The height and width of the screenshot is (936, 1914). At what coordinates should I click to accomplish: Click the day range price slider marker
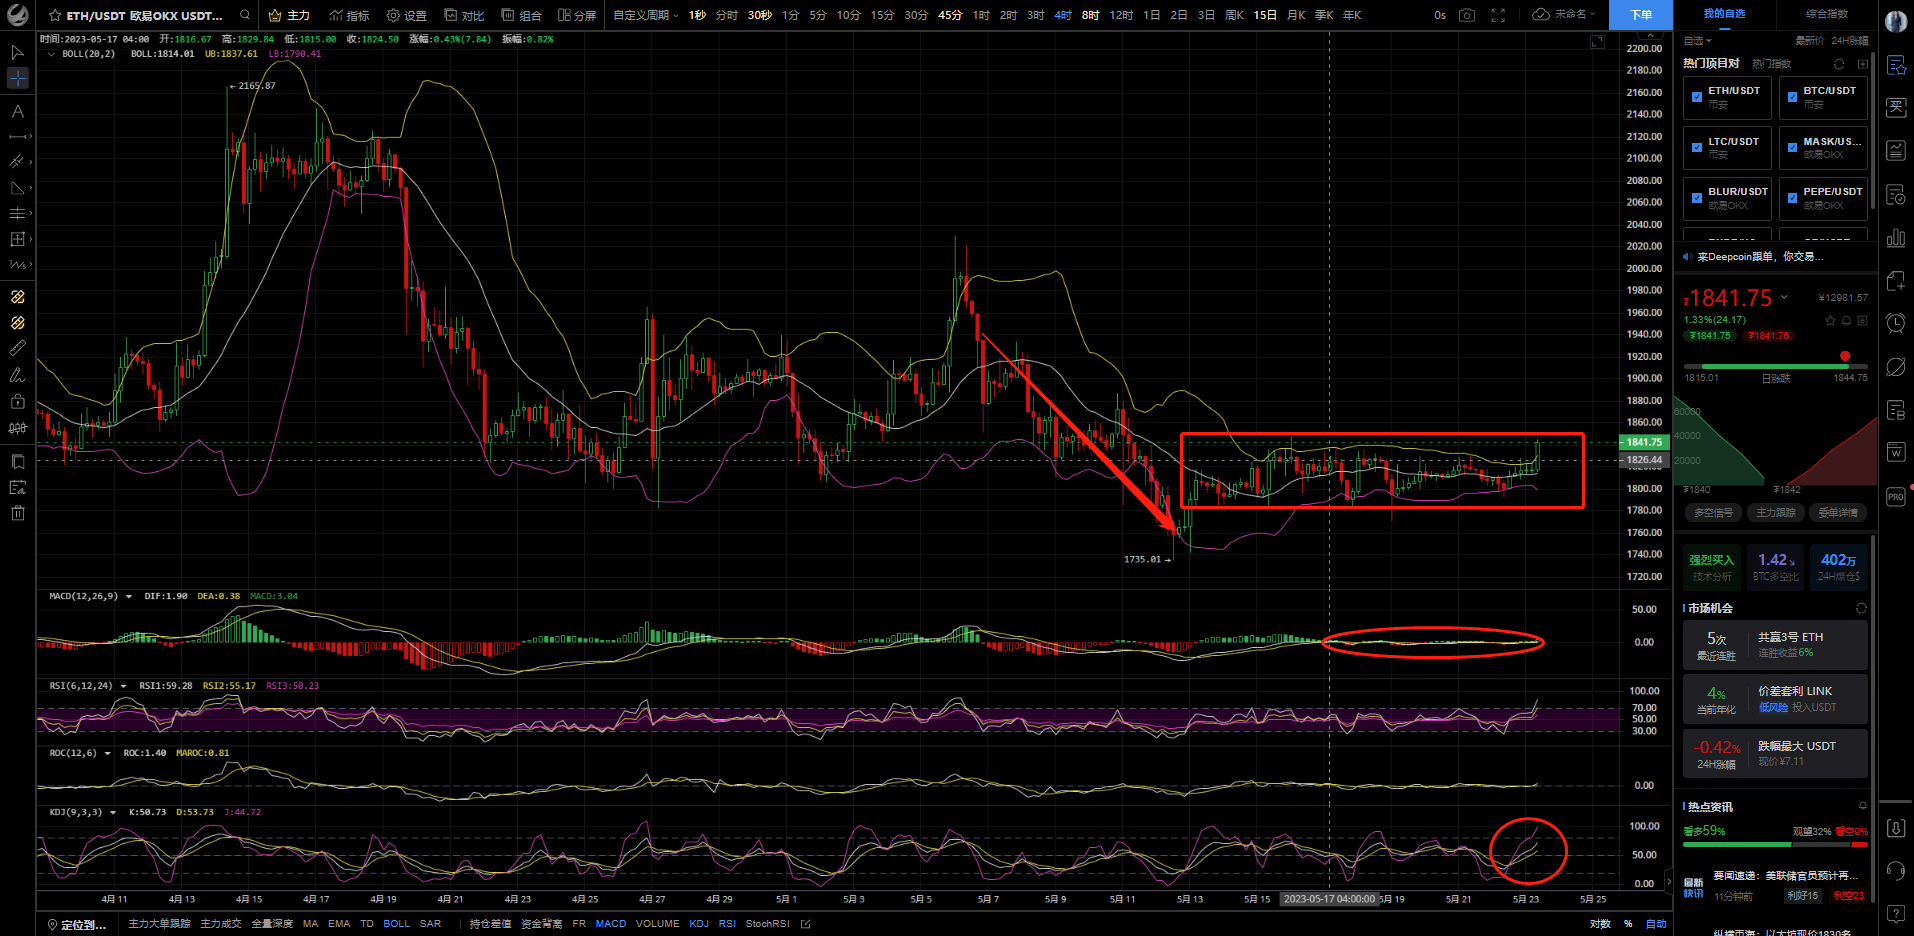1845,356
